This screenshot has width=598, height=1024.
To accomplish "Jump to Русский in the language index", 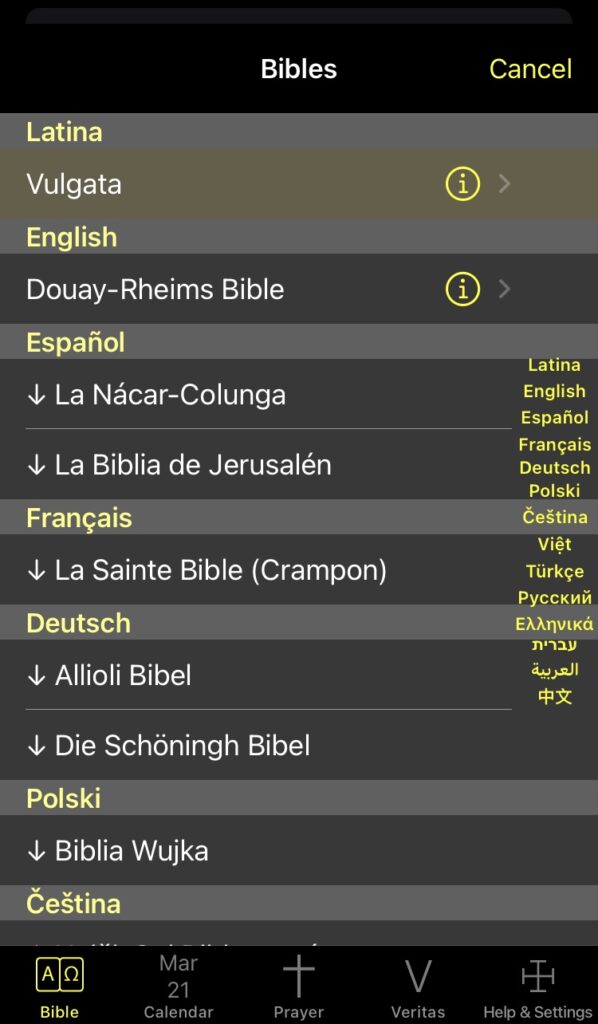I will pos(555,596).
